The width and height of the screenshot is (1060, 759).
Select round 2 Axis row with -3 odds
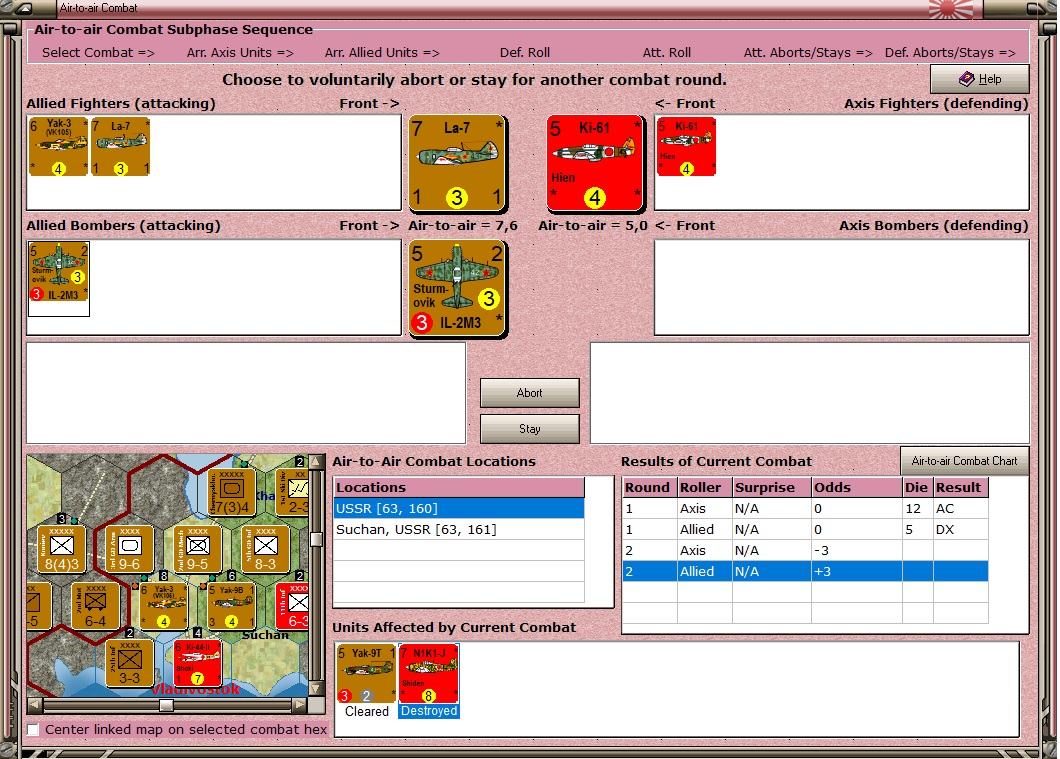pos(805,550)
